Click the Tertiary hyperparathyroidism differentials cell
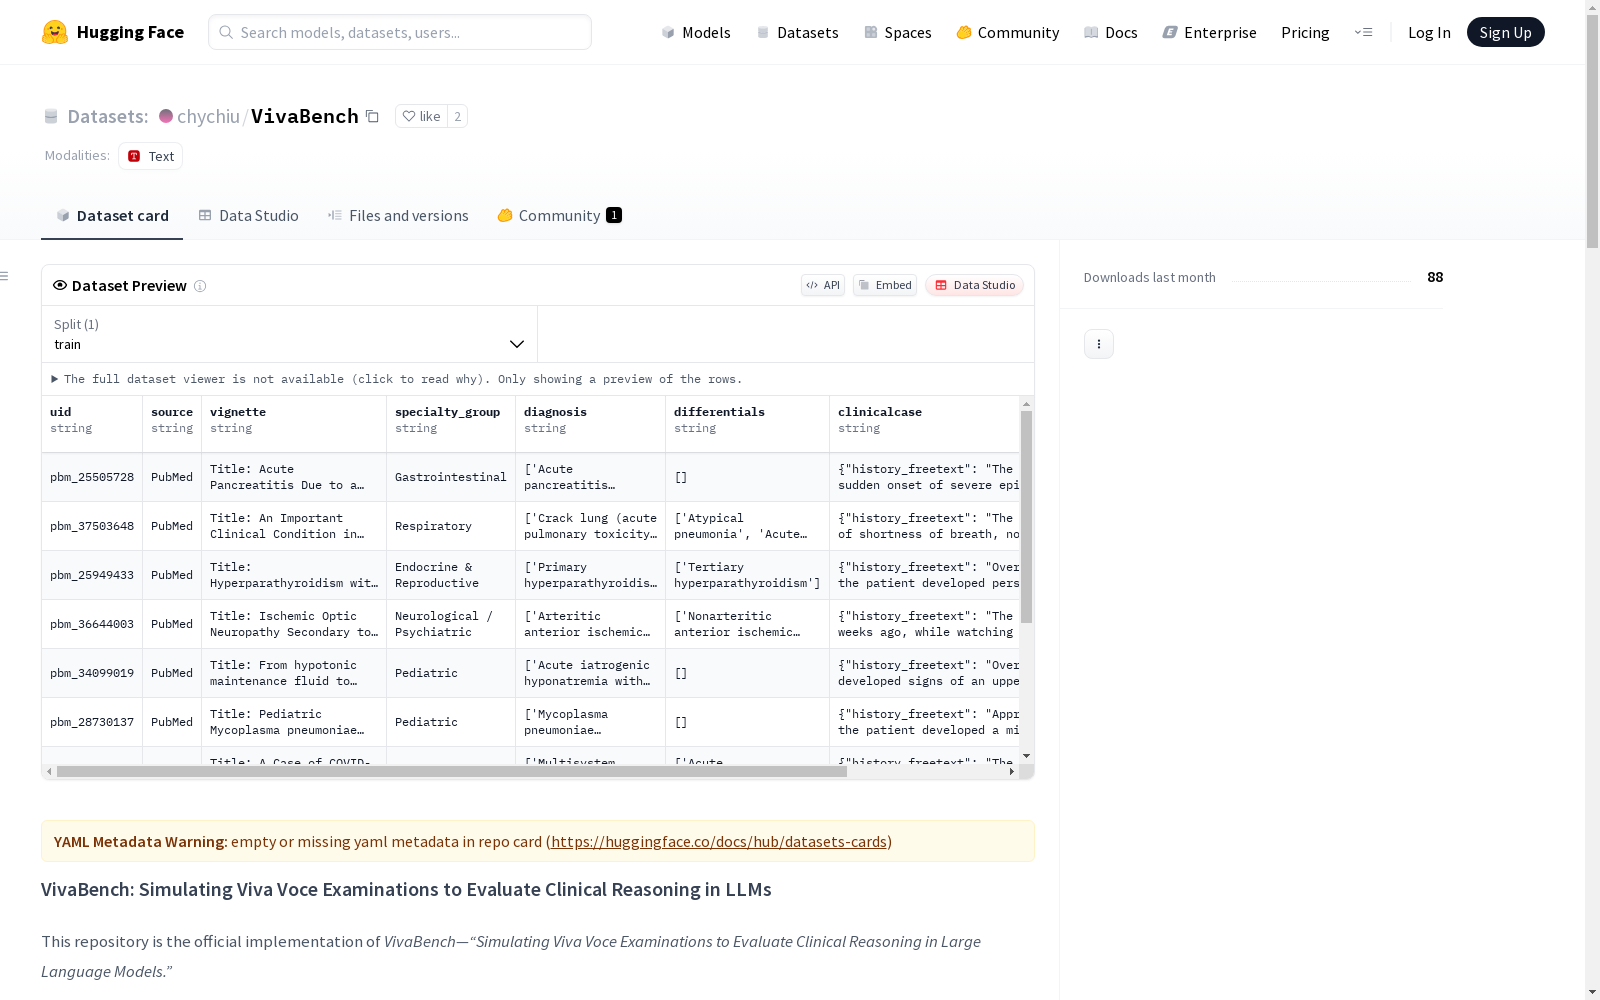Viewport: 1600px width, 1000px height. [747, 576]
